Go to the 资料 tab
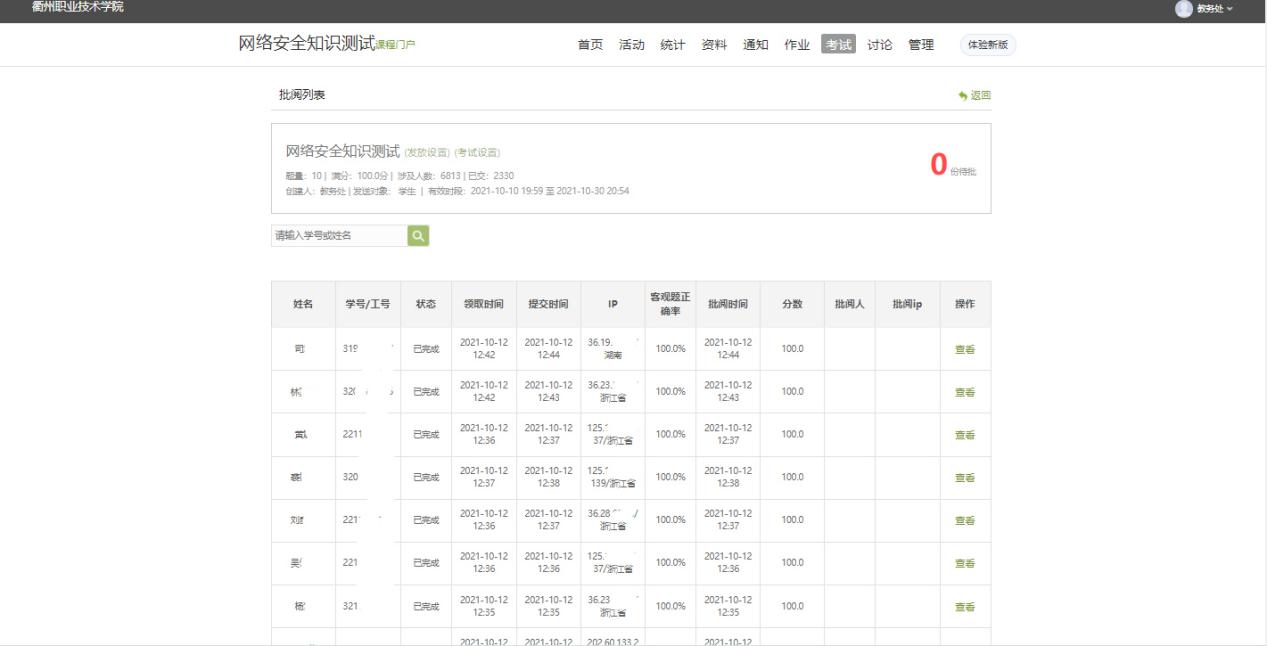The height and width of the screenshot is (646, 1267). (x=714, y=45)
